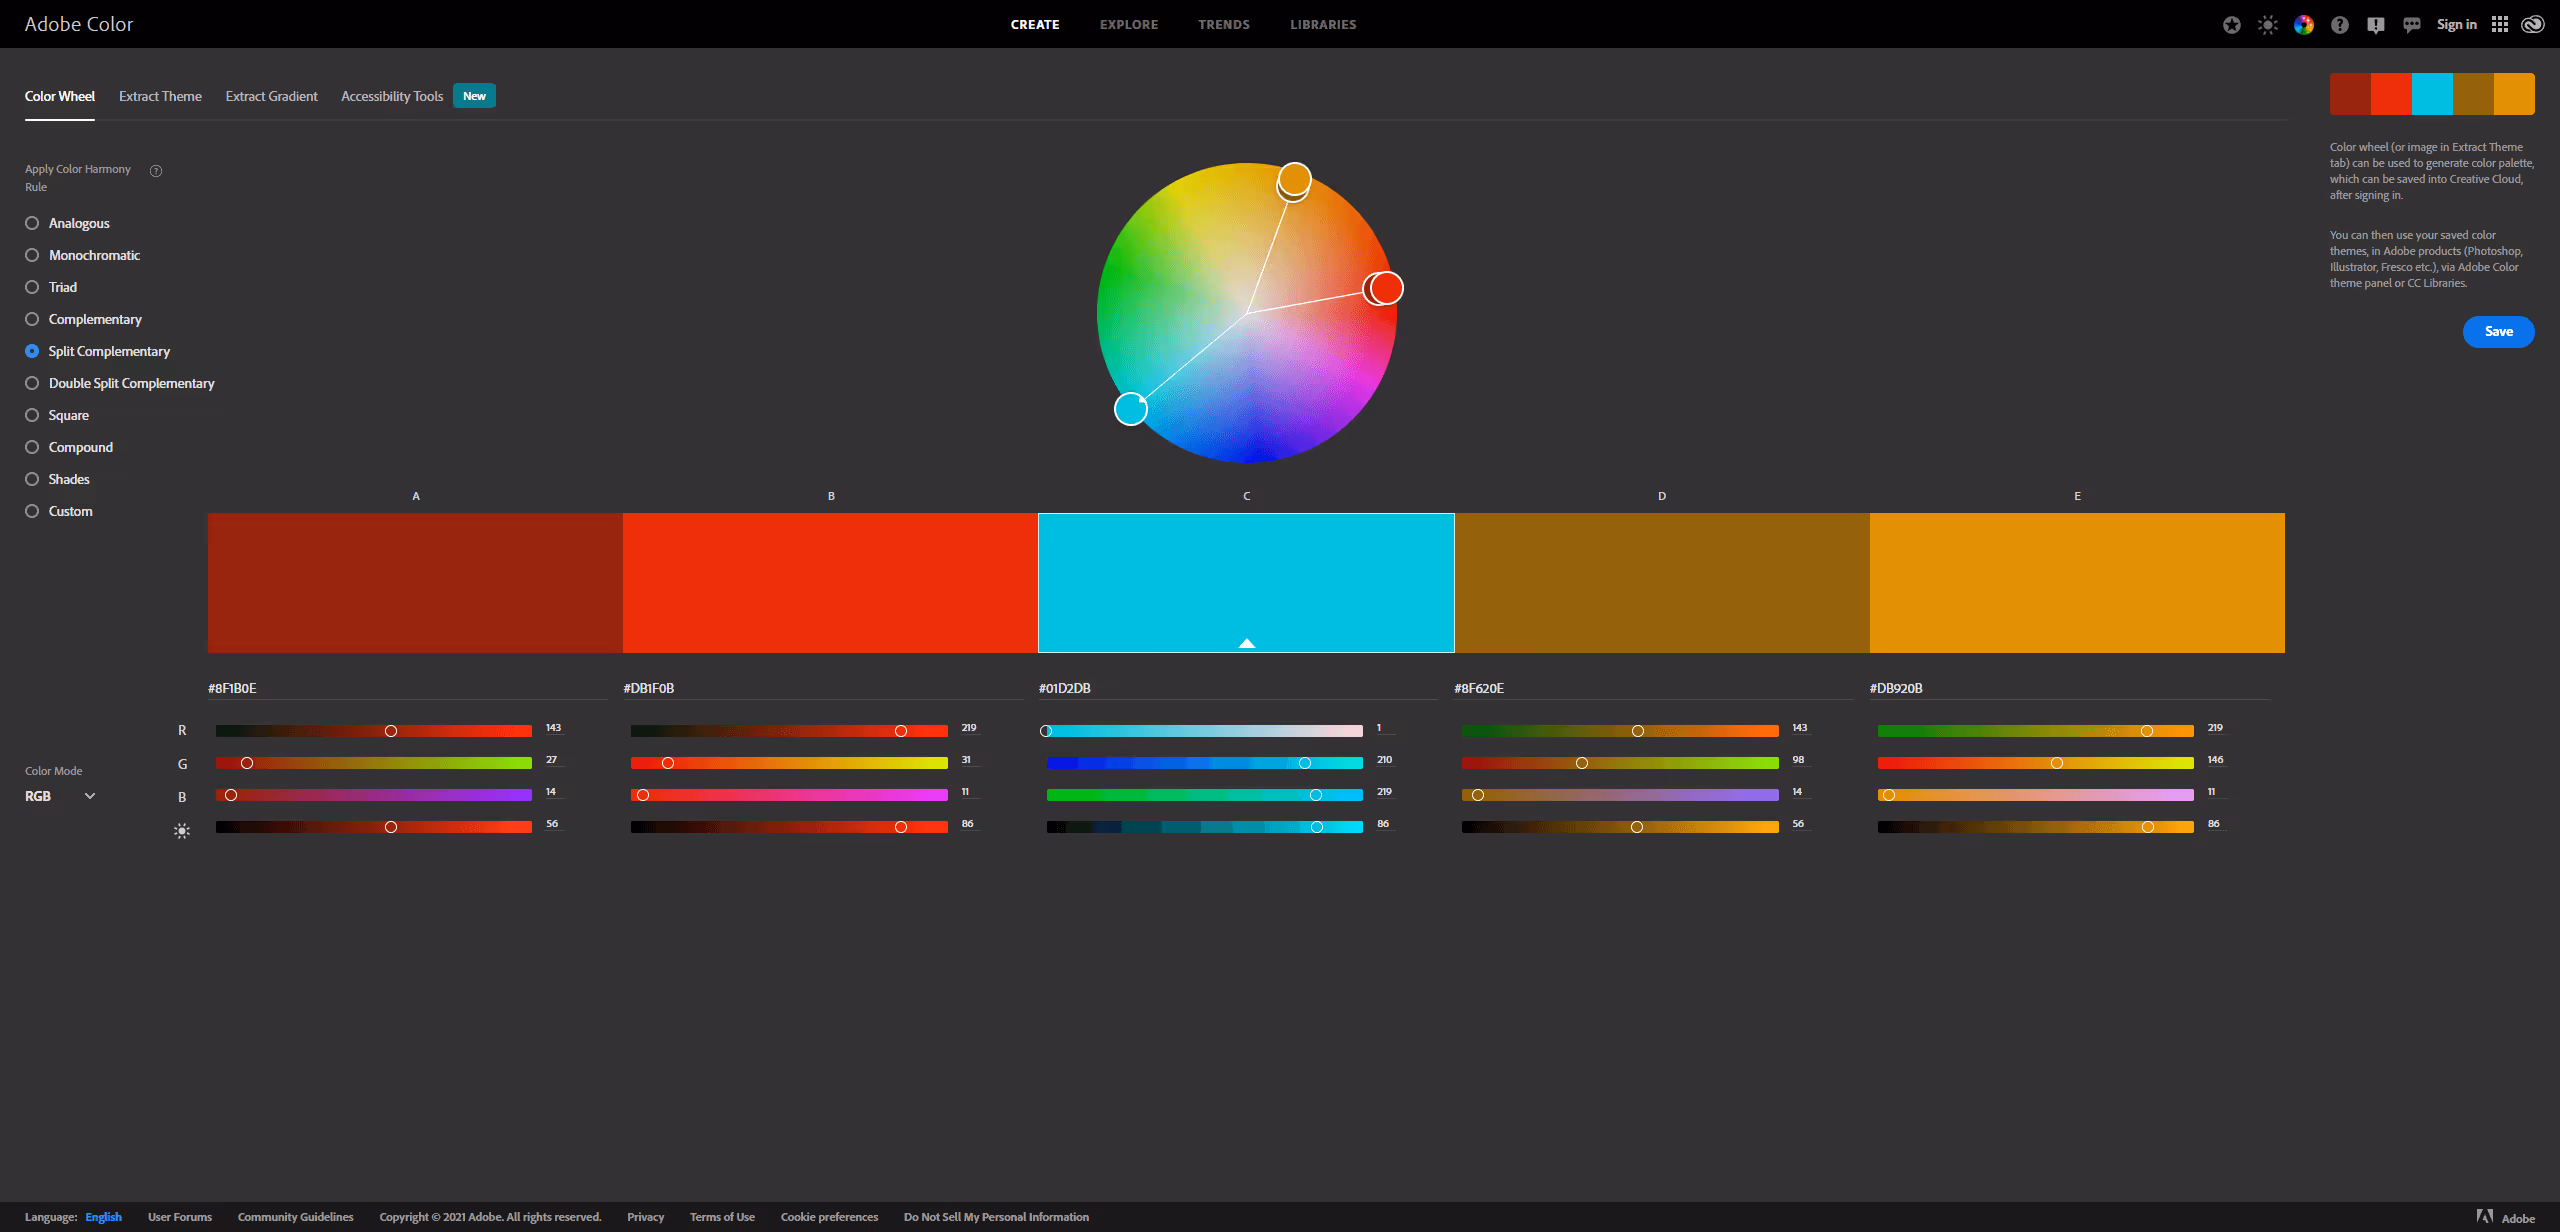Open the RGB color mode dropdown
2560x1232 pixels.
[60, 796]
